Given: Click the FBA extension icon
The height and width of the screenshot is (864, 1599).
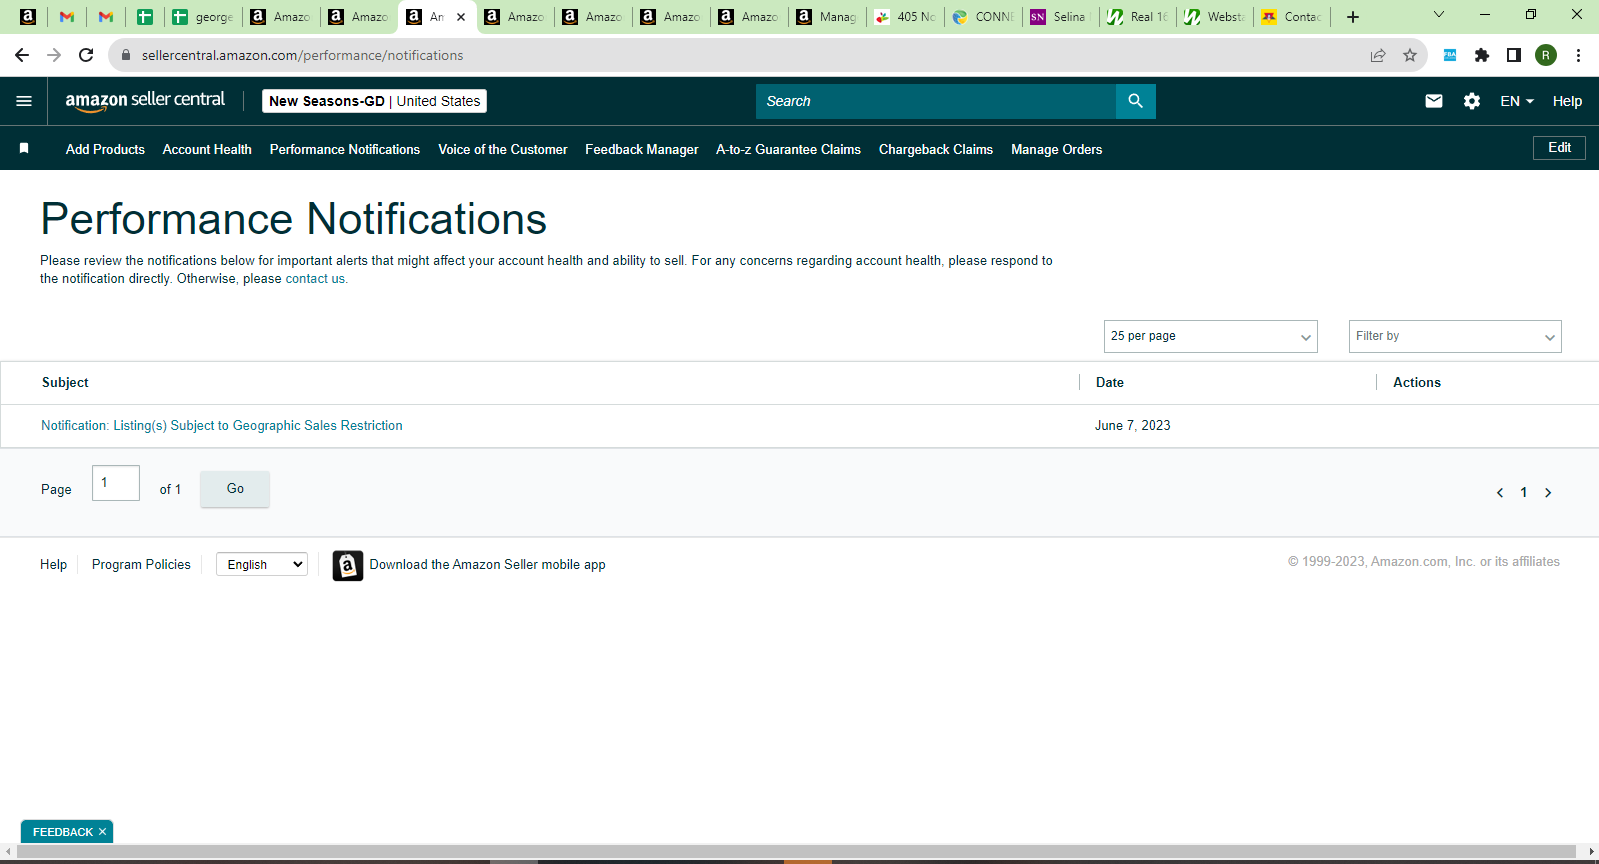Looking at the screenshot, I should click(1450, 55).
